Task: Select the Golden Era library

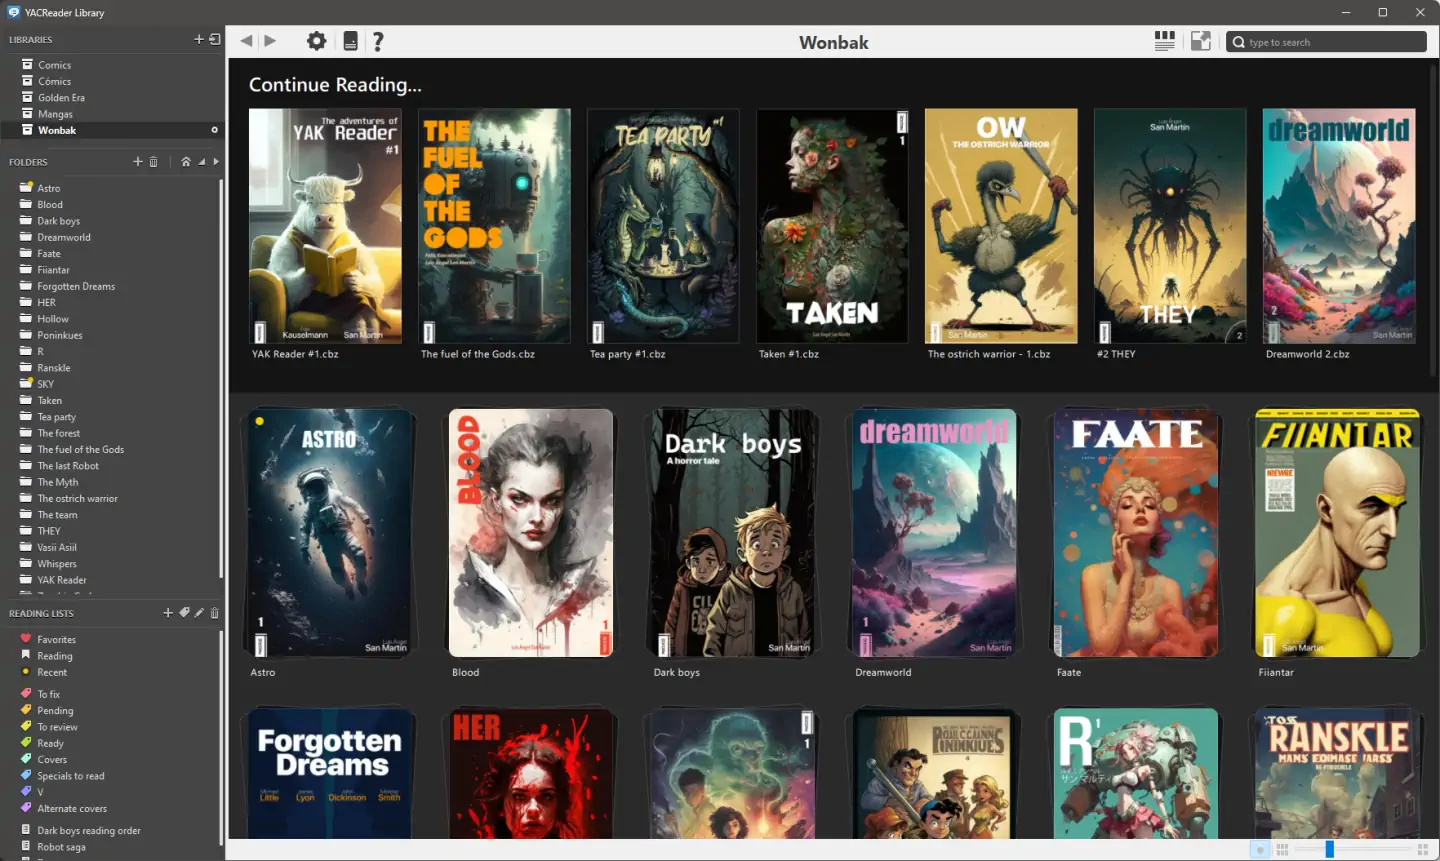Action: click(x=61, y=97)
